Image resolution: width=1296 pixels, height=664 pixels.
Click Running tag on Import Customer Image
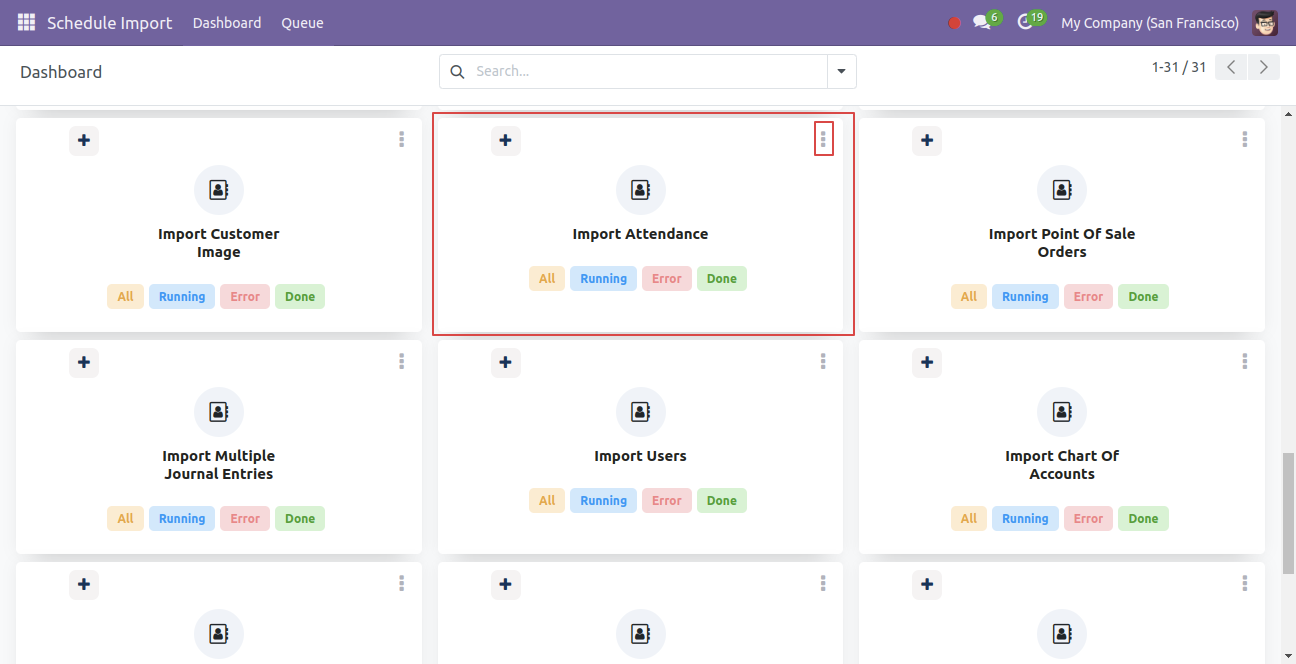182,297
